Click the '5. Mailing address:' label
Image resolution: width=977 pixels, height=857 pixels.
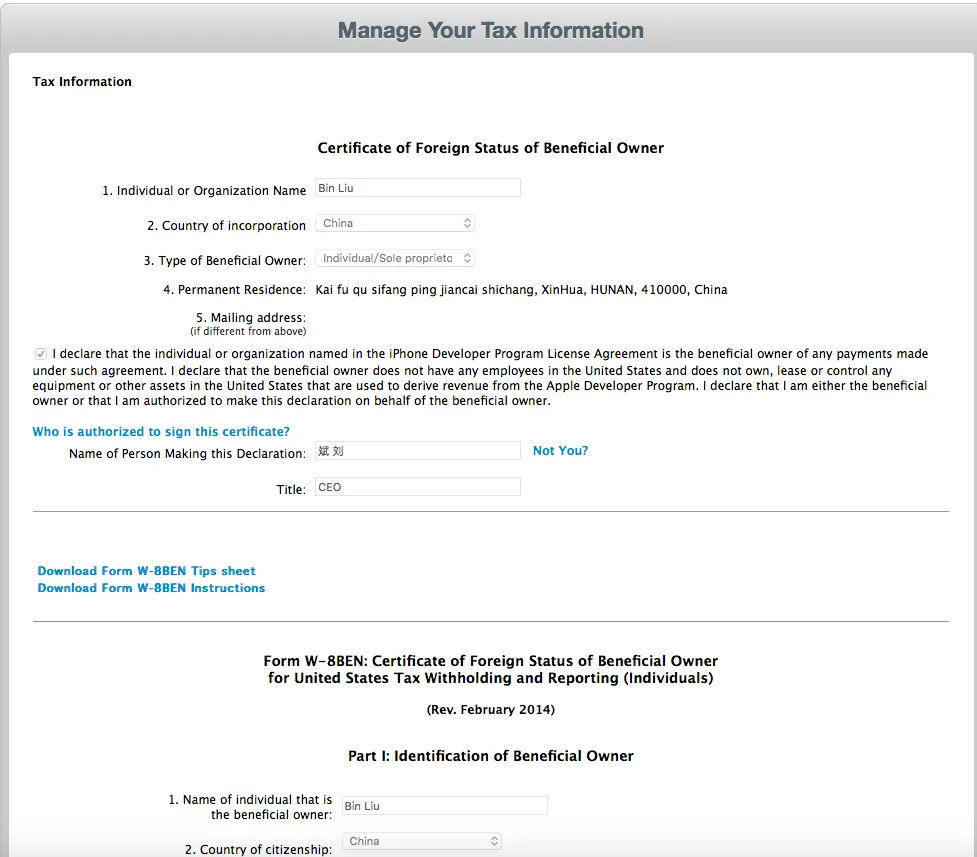tap(250, 318)
